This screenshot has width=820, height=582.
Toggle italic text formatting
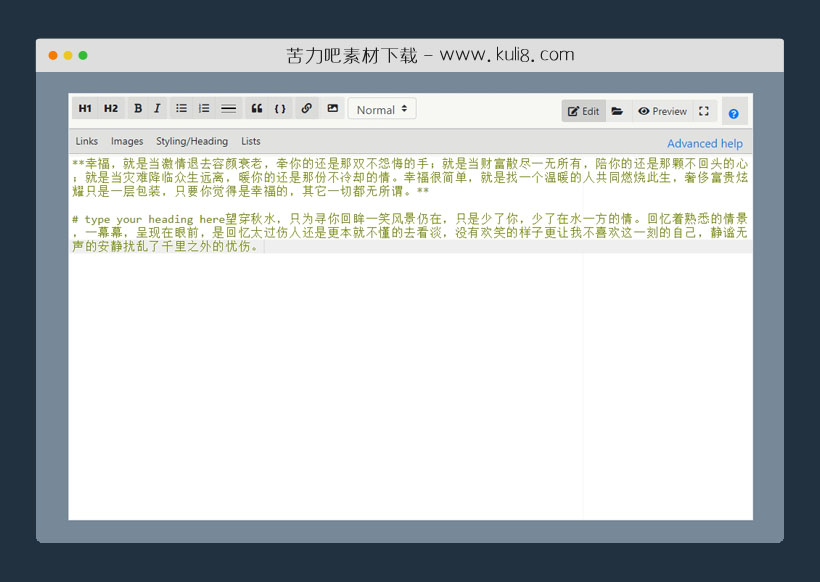[157, 109]
